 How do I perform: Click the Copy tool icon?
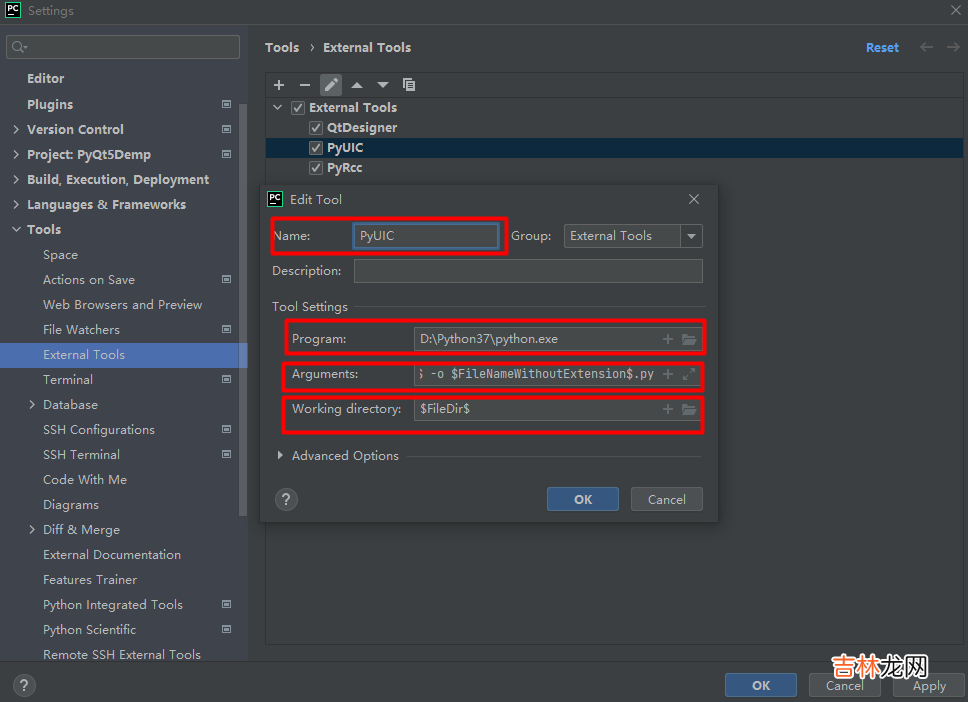tap(409, 85)
